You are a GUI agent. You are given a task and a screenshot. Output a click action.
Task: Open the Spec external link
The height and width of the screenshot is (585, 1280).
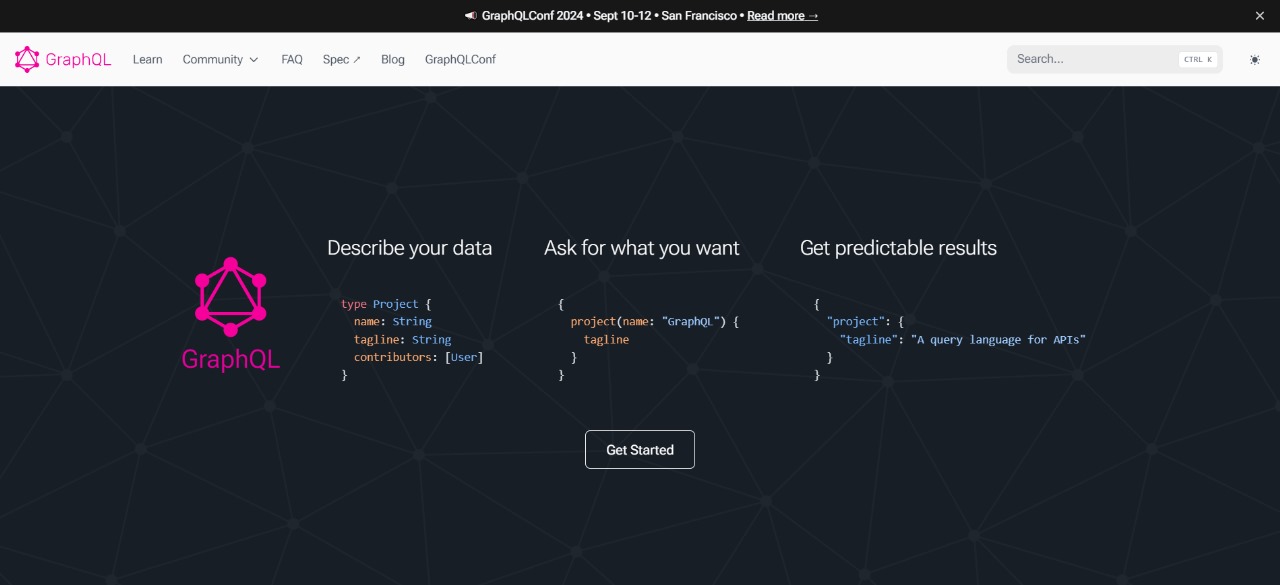coord(341,60)
